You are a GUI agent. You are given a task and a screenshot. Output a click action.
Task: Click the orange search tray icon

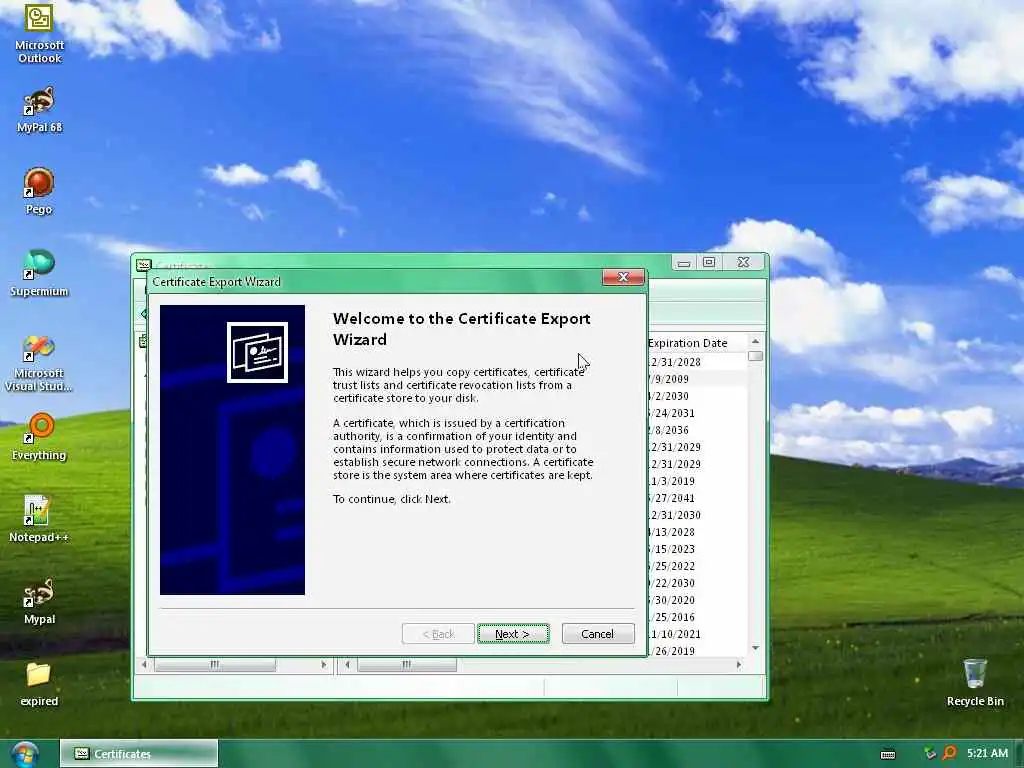[x=950, y=753]
